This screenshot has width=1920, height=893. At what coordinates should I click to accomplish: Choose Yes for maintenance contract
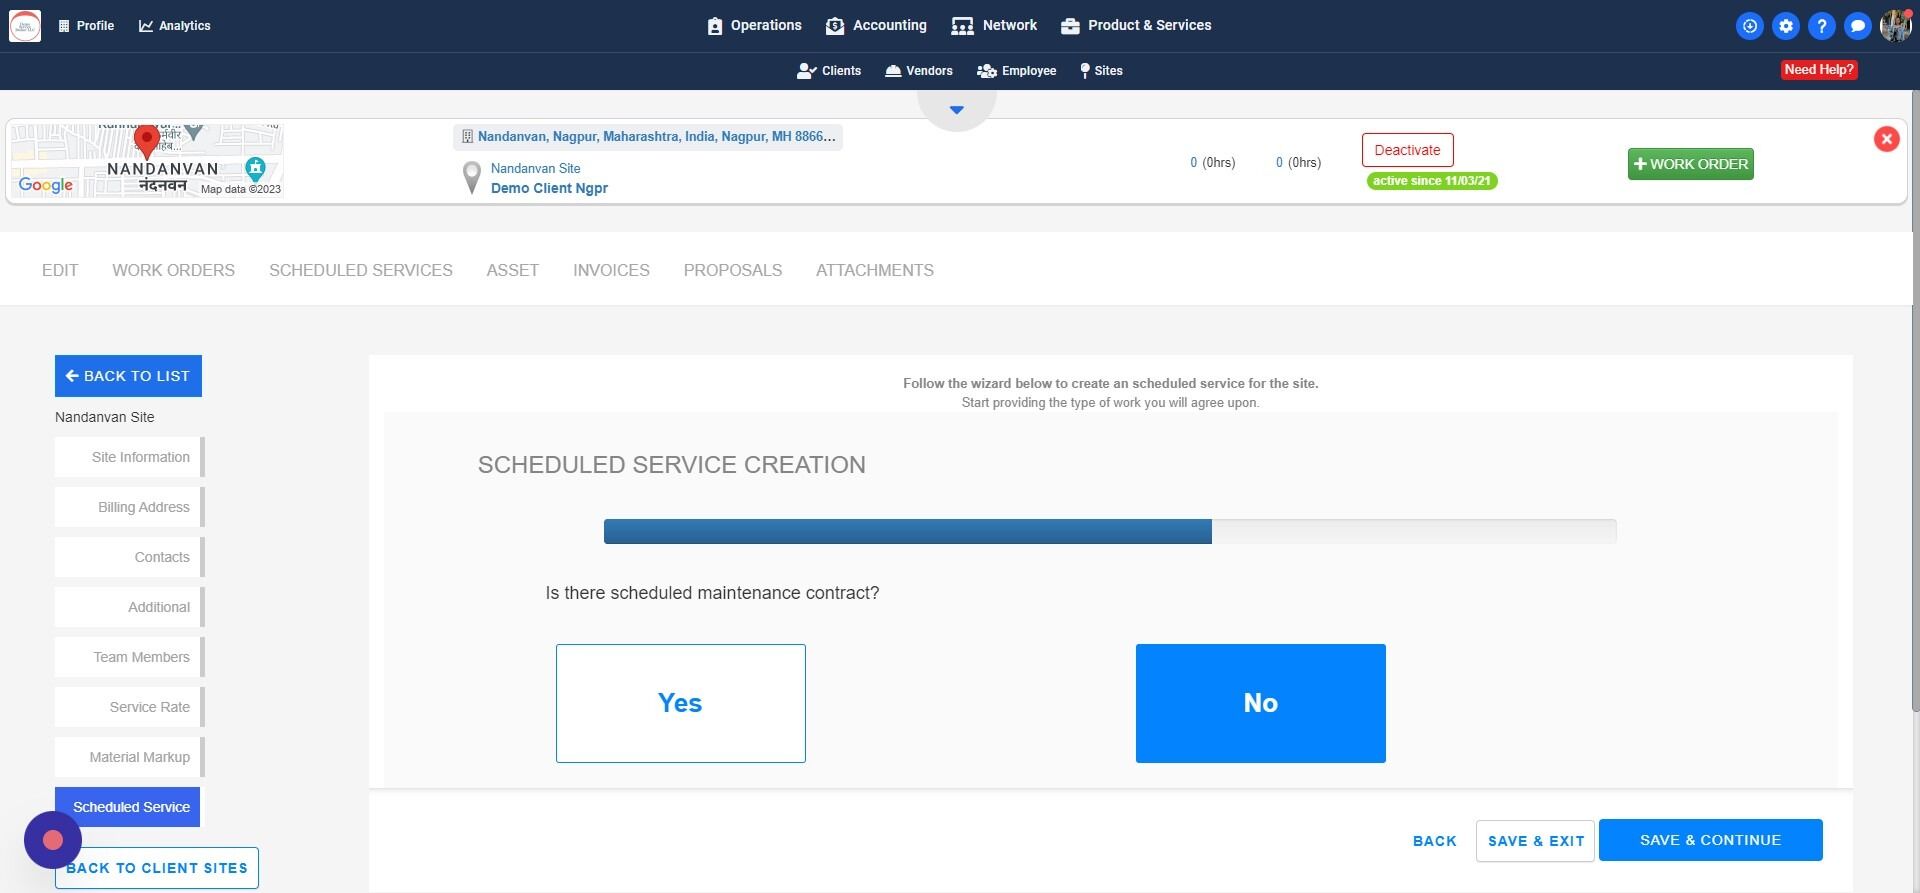[681, 703]
